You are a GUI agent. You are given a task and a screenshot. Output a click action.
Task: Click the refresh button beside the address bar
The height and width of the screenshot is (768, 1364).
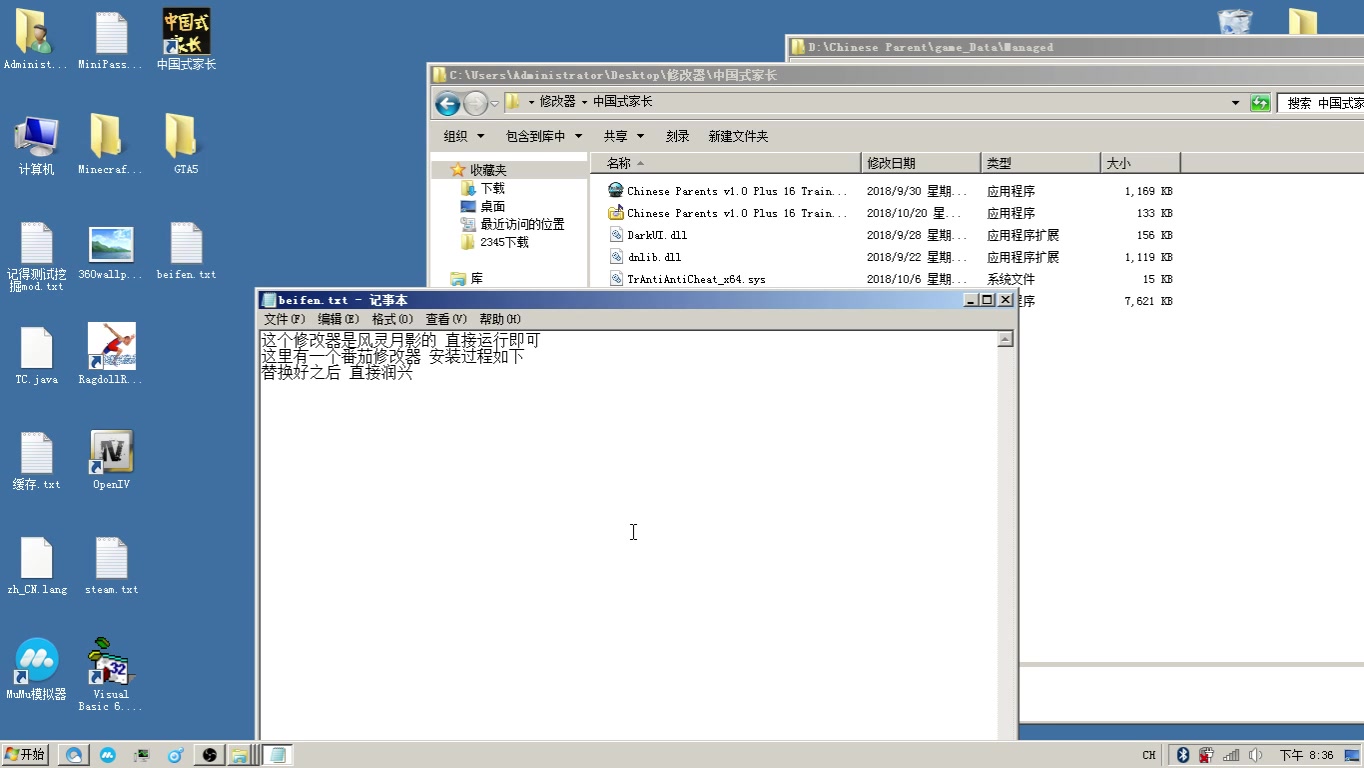click(x=1260, y=103)
